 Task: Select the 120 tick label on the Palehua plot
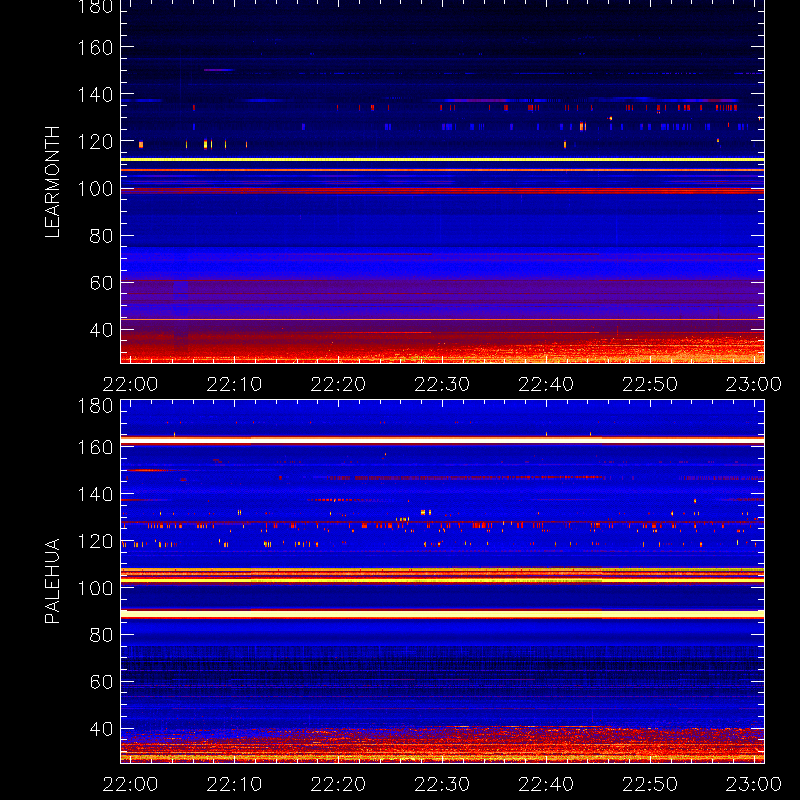pos(95,541)
